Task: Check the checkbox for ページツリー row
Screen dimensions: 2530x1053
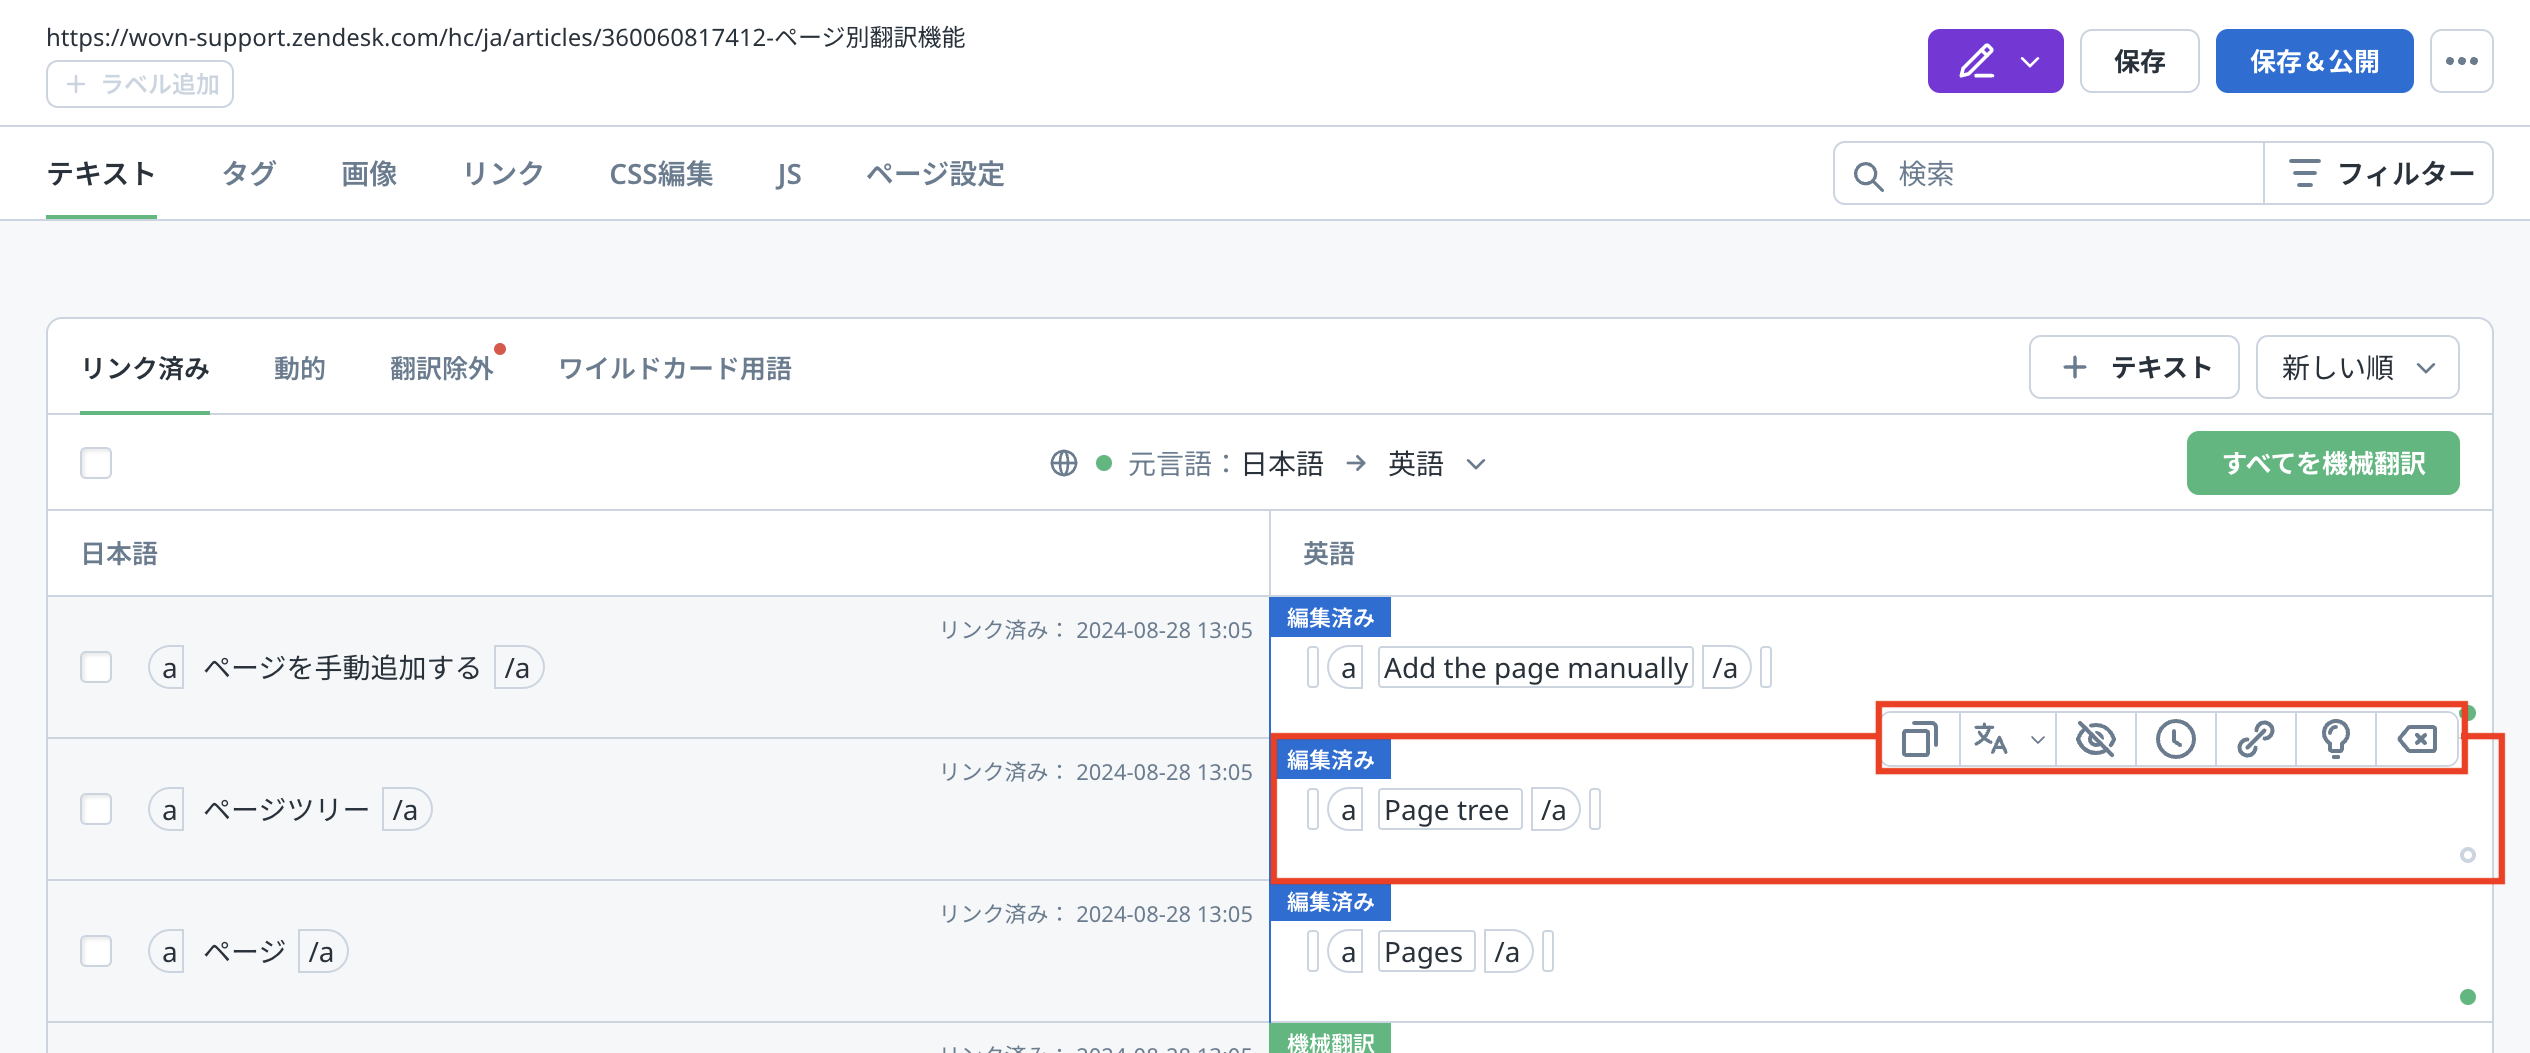Action: click(x=96, y=809)
